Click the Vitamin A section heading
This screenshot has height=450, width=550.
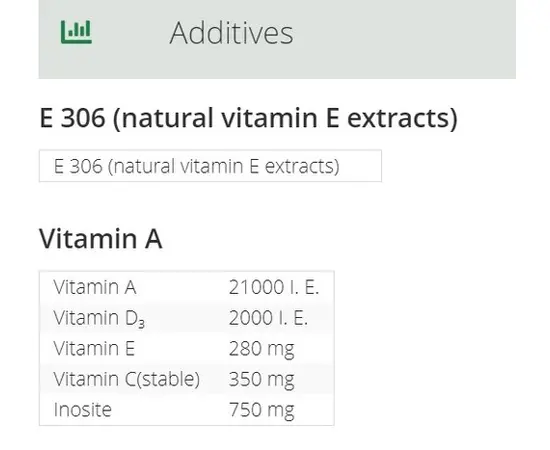point(101,239)
